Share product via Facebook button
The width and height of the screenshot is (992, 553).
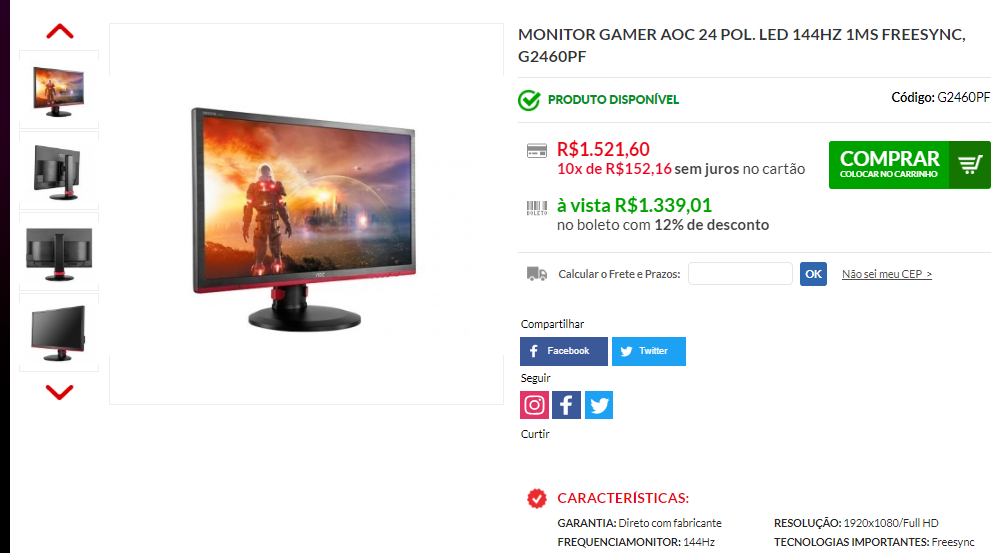pos(564,351)
